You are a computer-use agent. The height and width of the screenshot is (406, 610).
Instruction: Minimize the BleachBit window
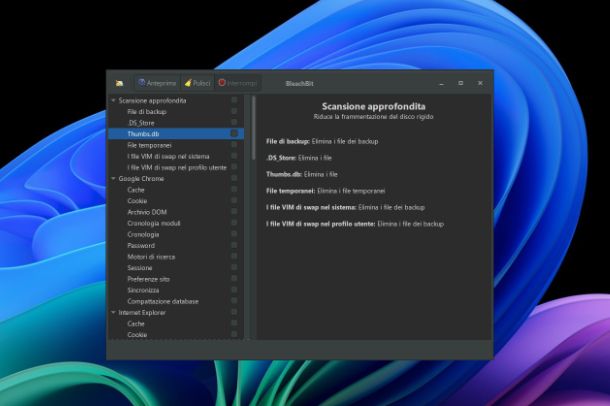pyautogui.click(x=441, y=84)
